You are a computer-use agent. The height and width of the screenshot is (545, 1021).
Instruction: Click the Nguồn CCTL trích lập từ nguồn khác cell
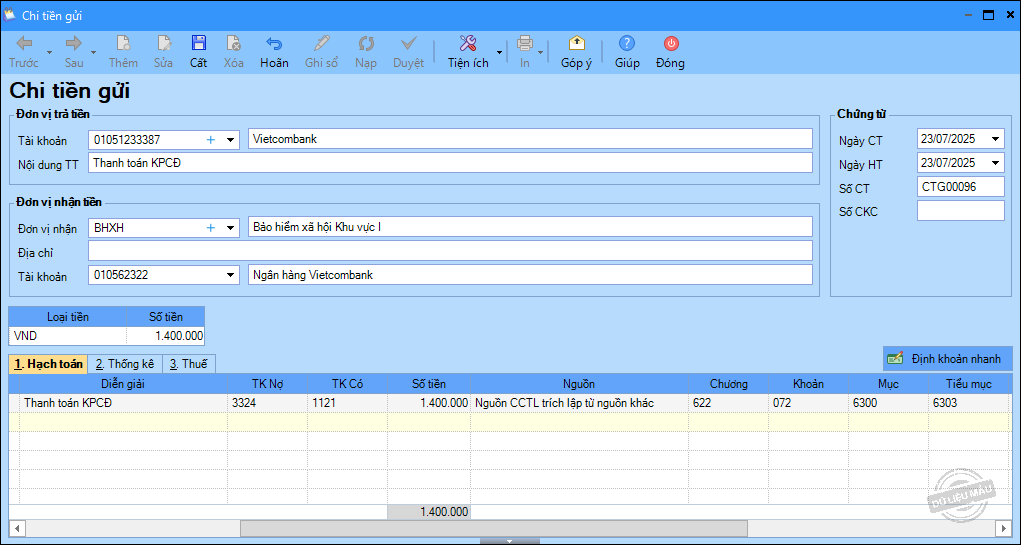pos(580,403)
